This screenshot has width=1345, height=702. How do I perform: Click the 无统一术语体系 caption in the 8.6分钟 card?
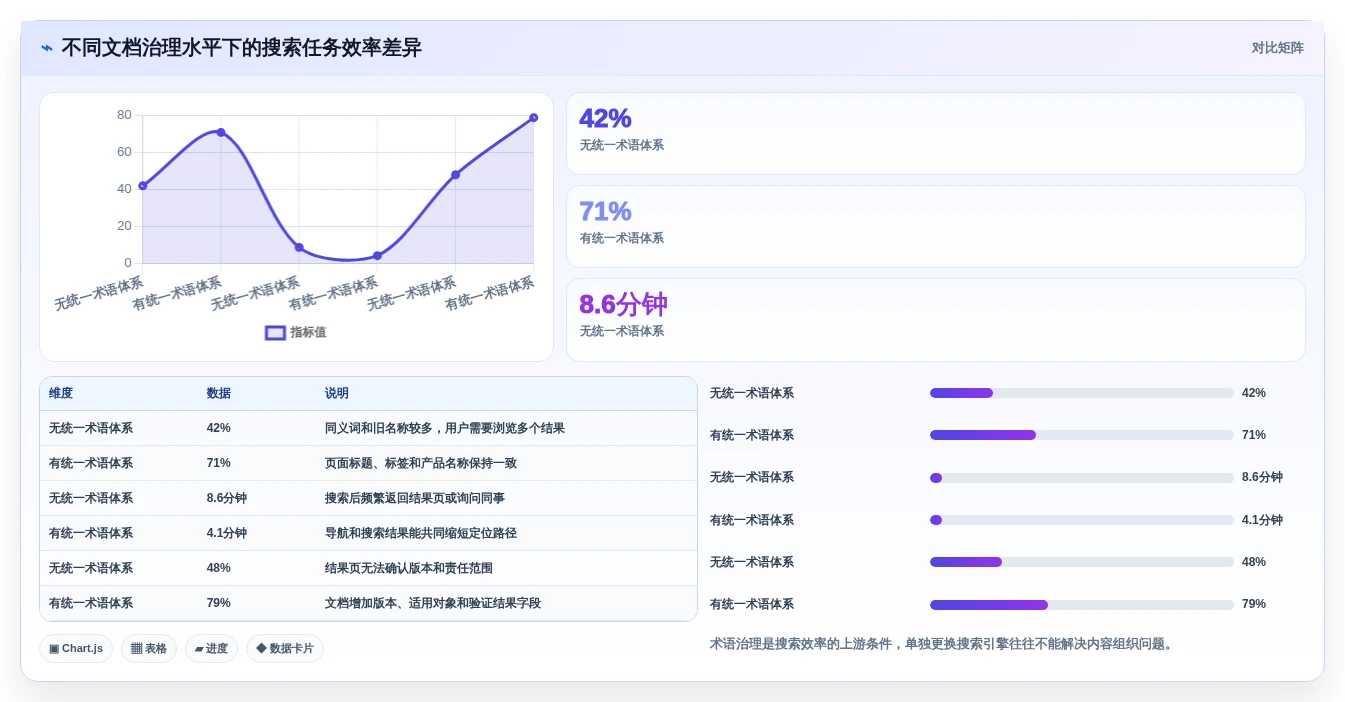pos(622,331)
